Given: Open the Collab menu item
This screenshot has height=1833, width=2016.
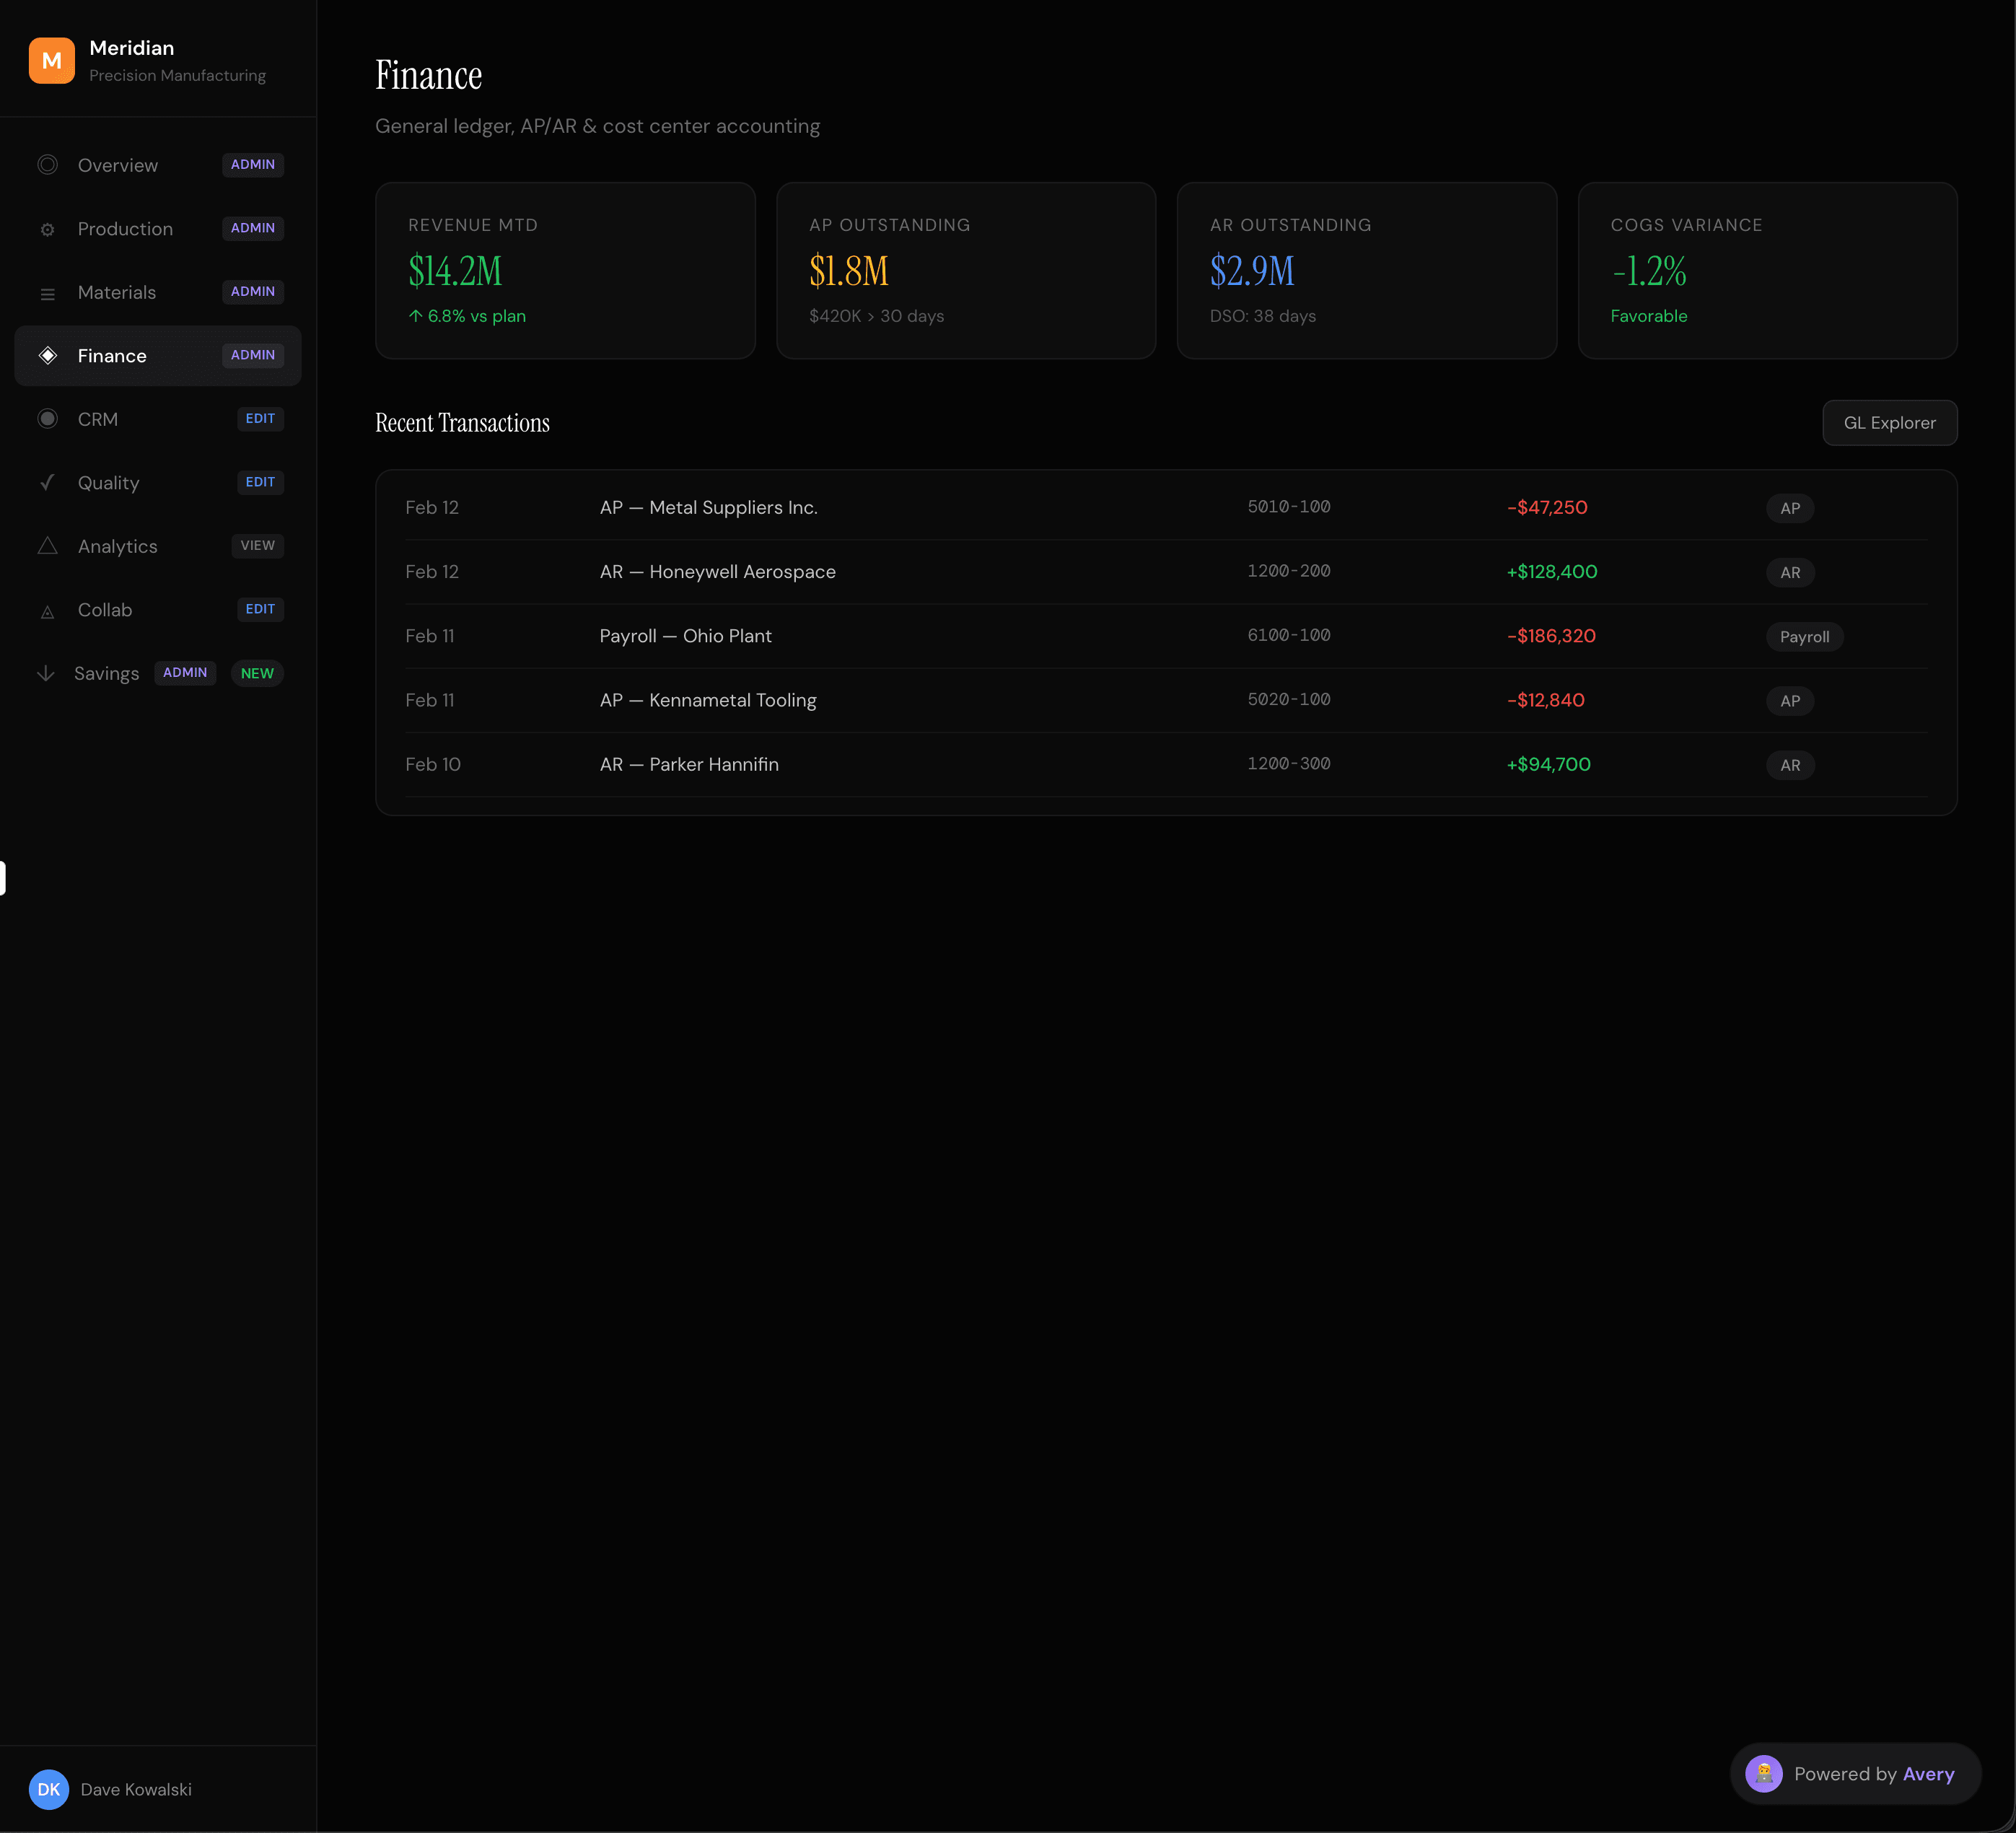Looking at the screenshot, I should 105,610.
